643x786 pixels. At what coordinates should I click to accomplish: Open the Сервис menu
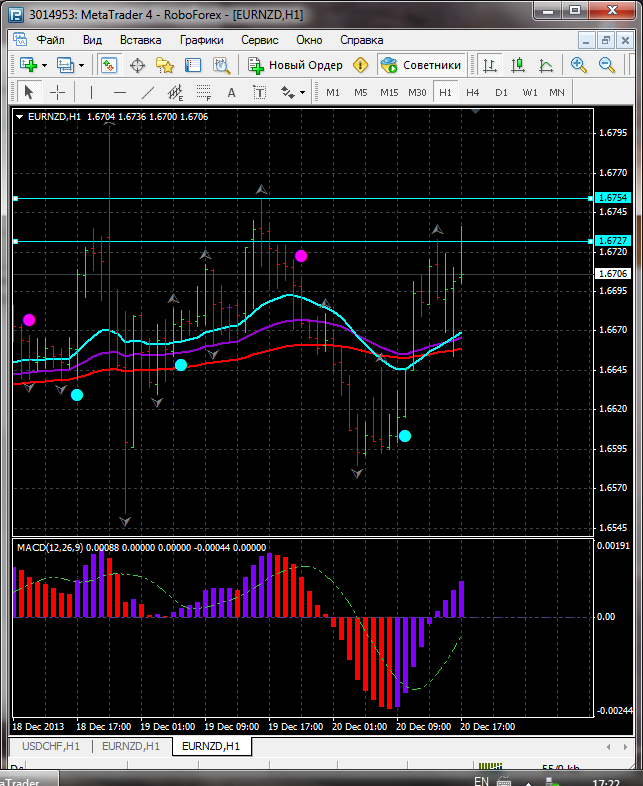[x=260, y=40]
